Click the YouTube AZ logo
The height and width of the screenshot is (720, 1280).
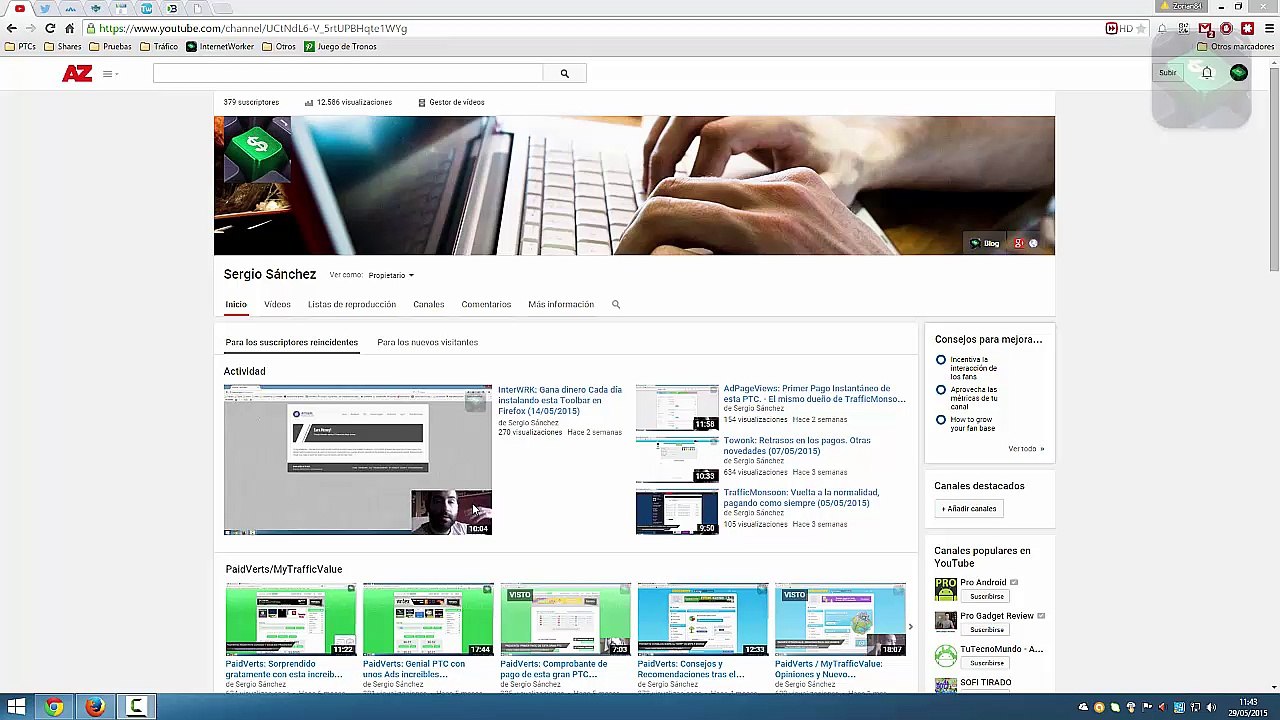[x=77, y=73]
